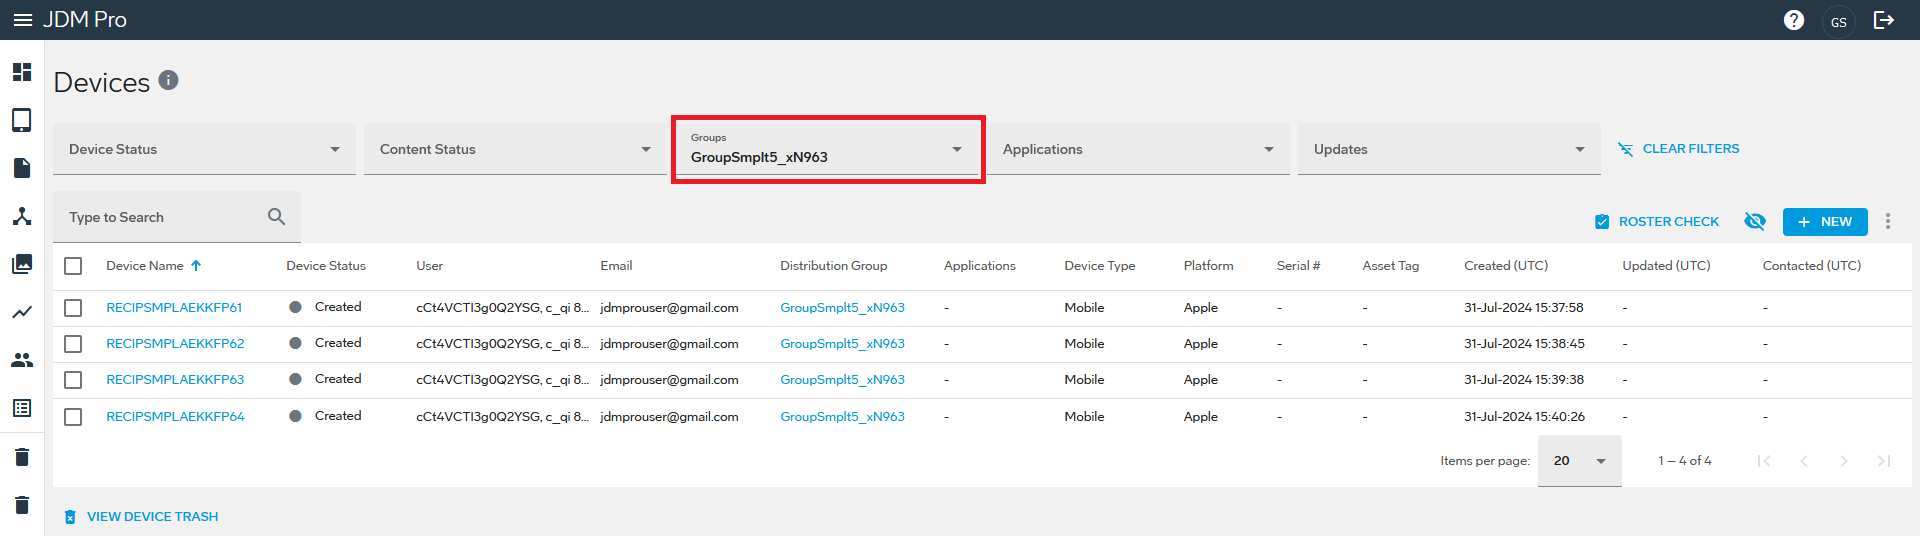Viewport: 1920px width, 536px height.
Task: Open device RECIPSMPLAEKKFP61 link
Action: (174, 308)
